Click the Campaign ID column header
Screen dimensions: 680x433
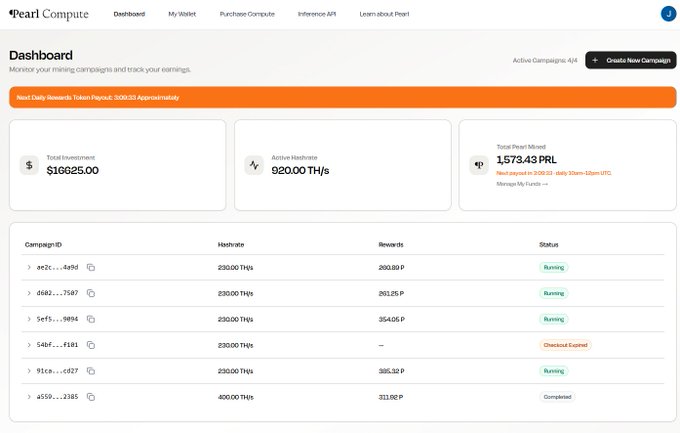click(43, 245)
